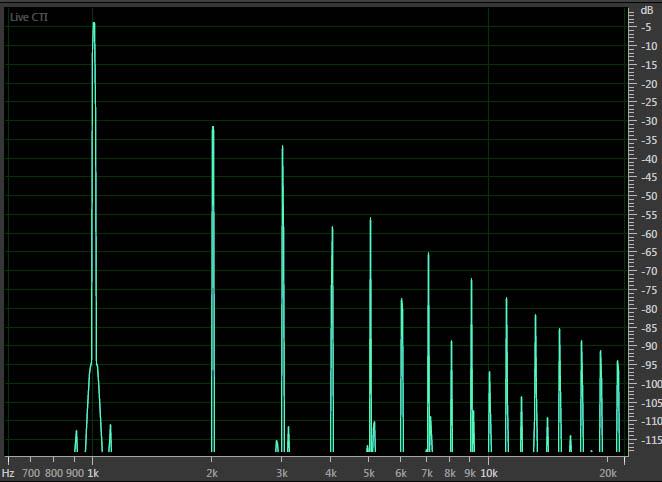Click the -115 dB scale label
The image size is (662, 482).
(x=648, y=440)
